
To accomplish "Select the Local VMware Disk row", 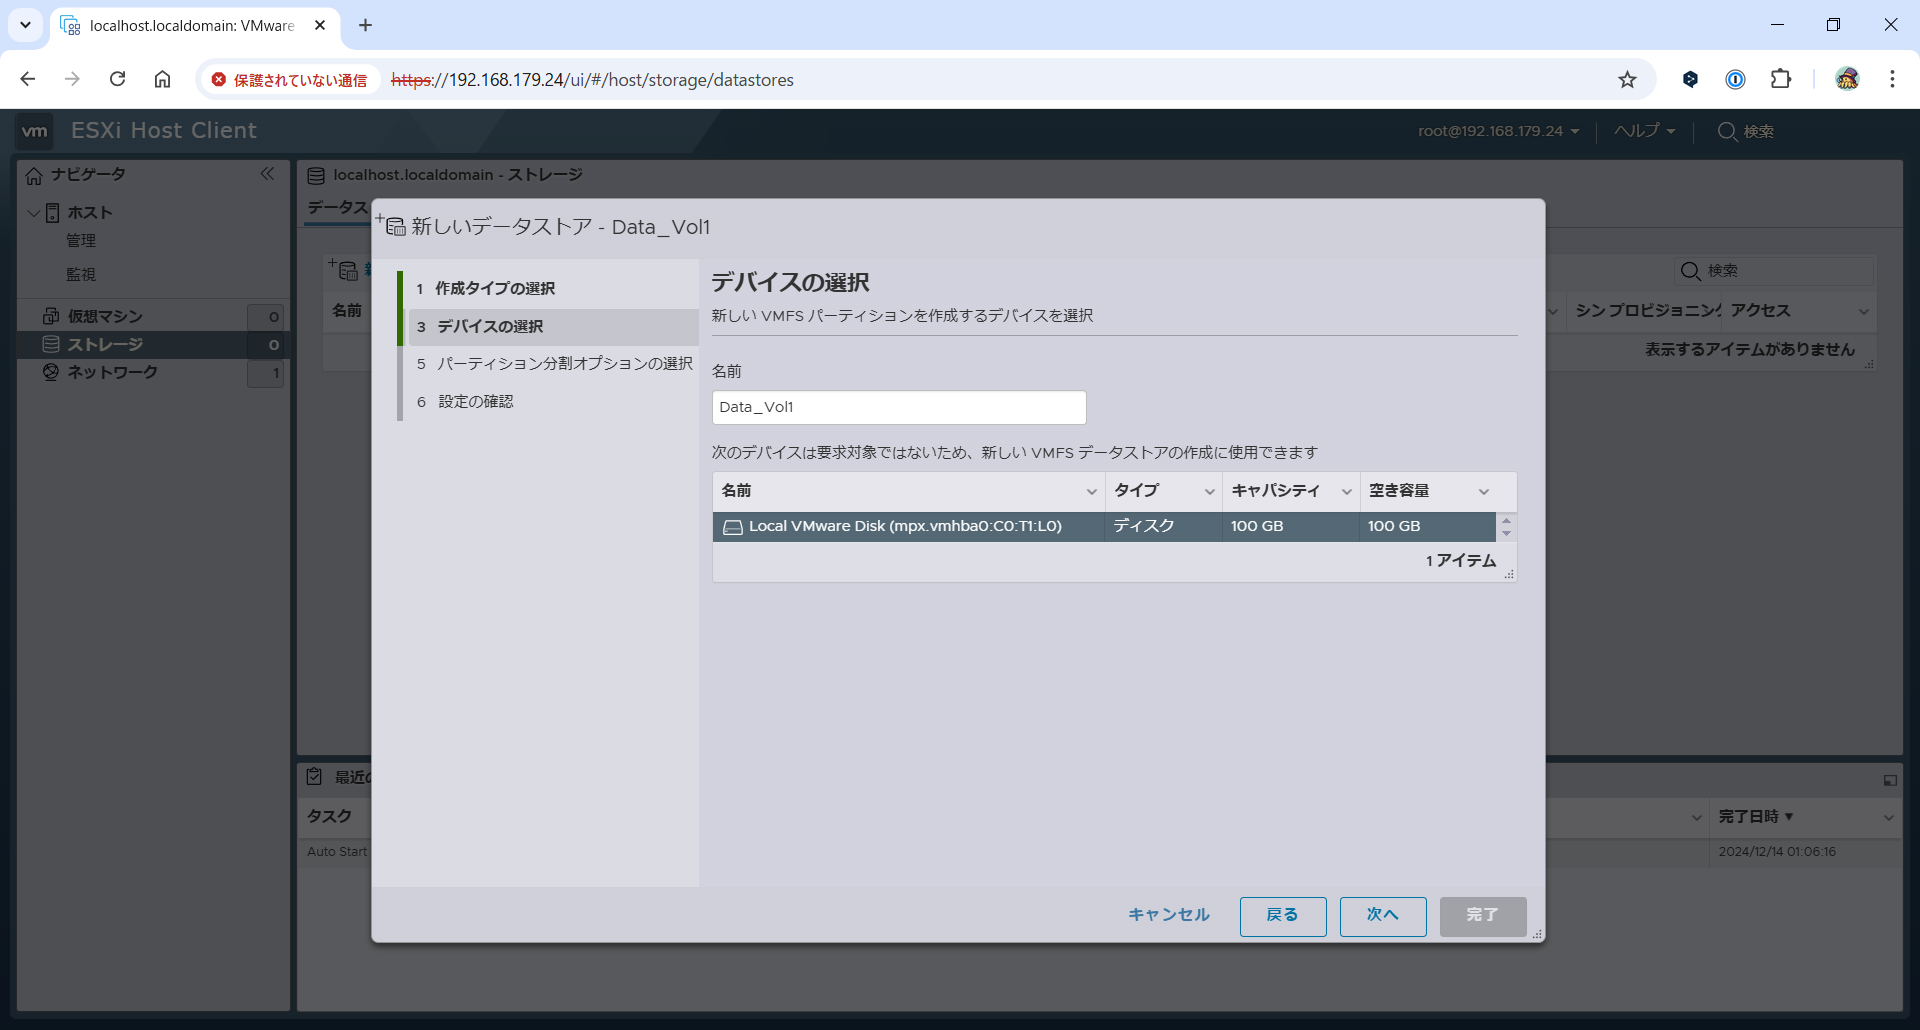I will 1104,527.
